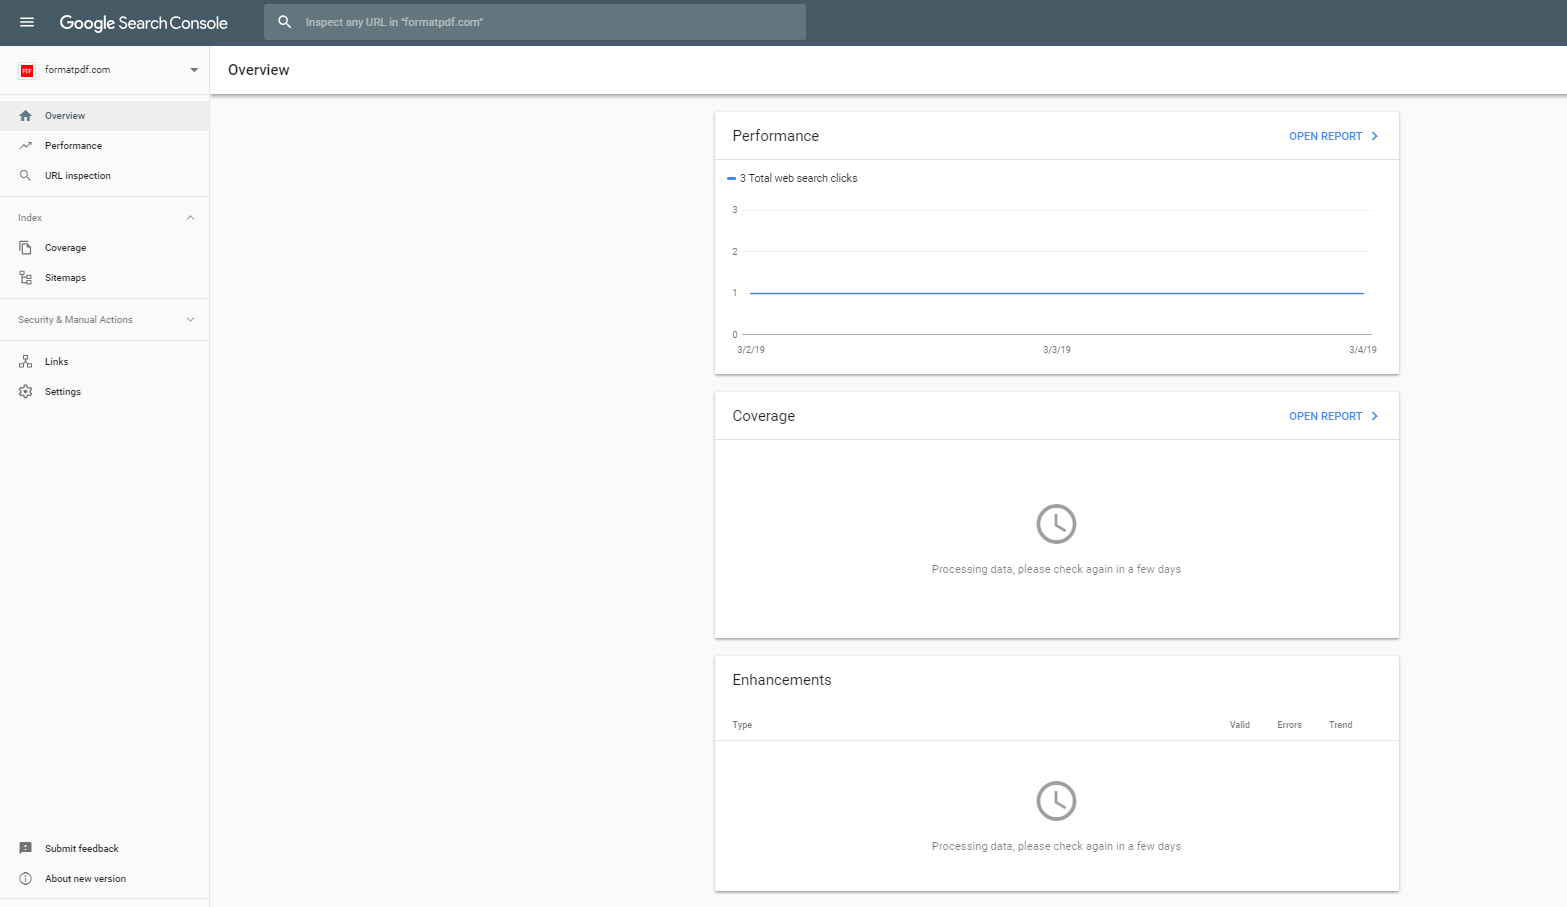This screenshot has width=1567, height=907.
Task: Open the hamburger main menu
Action: point(27,22)
